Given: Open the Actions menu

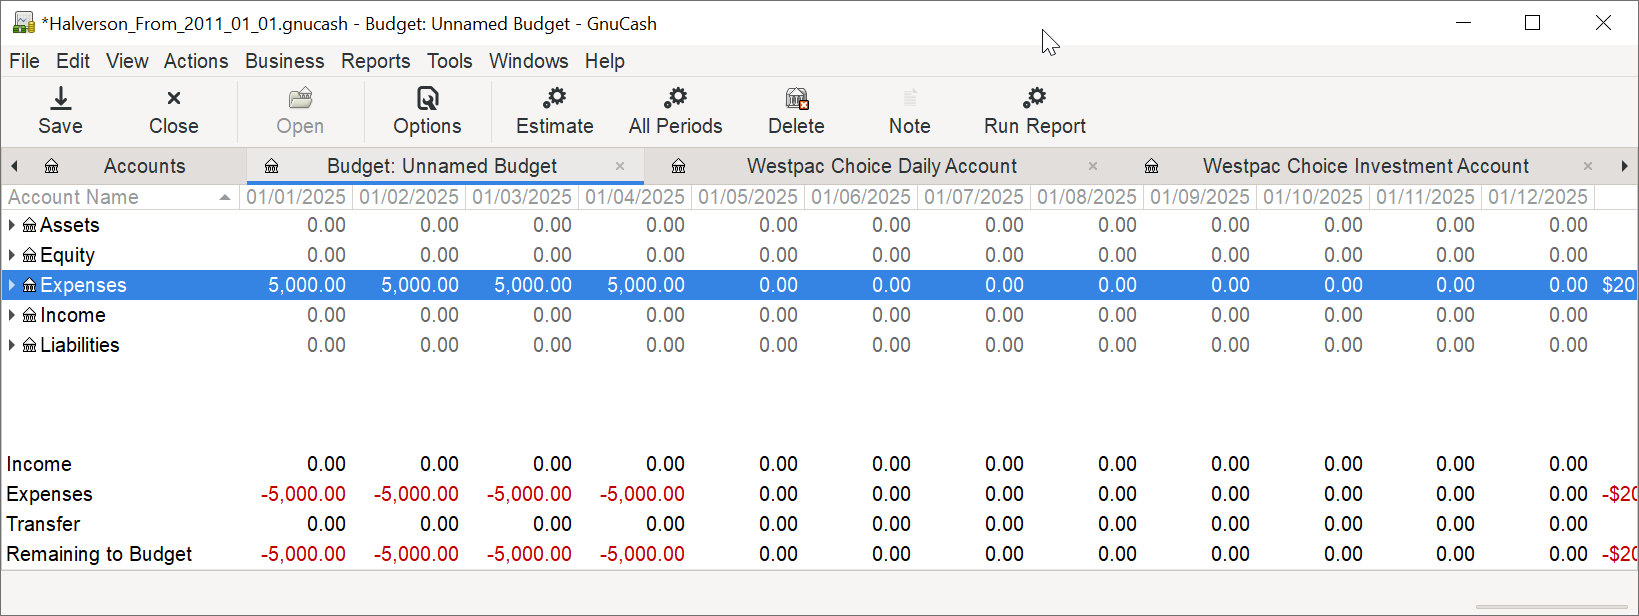Looking at the screenshot, I should 196,61.
